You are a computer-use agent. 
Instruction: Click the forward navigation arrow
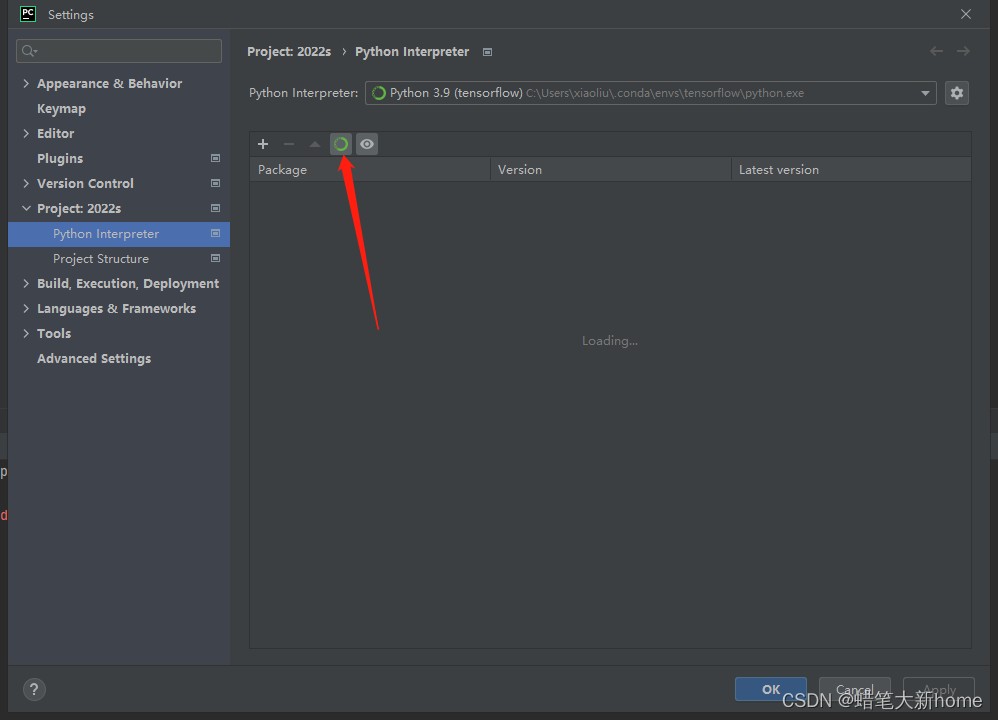click(963, 51)
